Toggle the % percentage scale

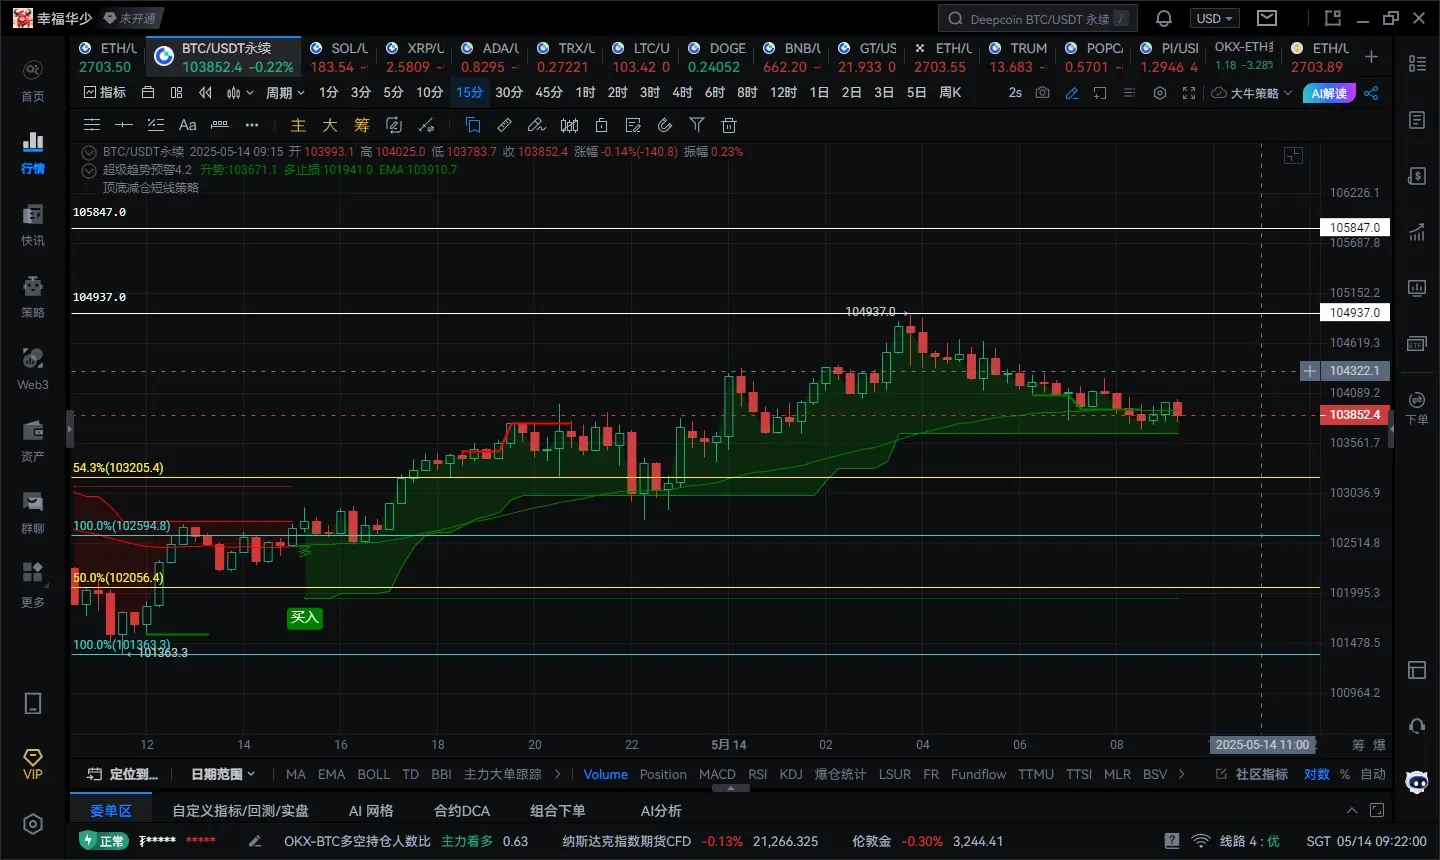1345,774
